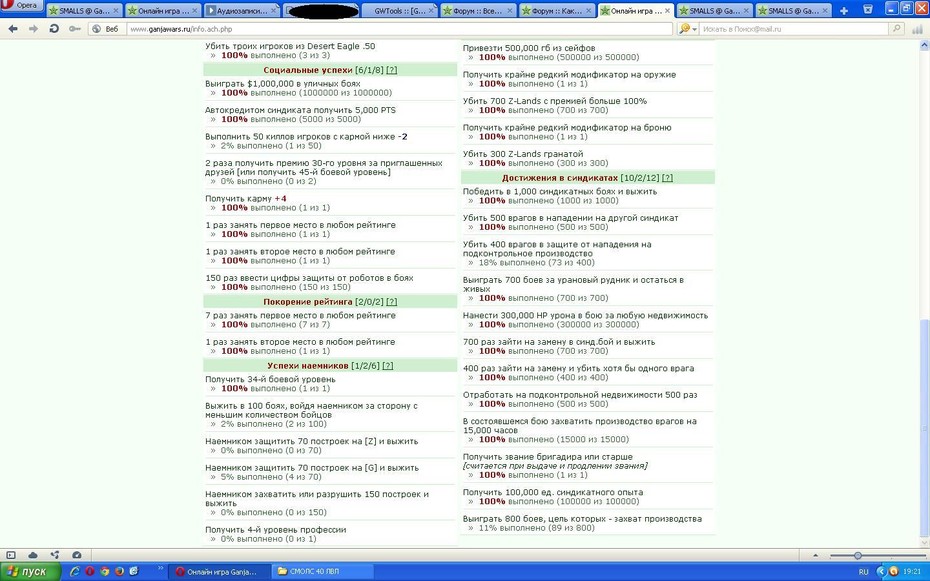Click 'Отработать на подконтрольной недвижимости 500 раз'

point(580,395)
